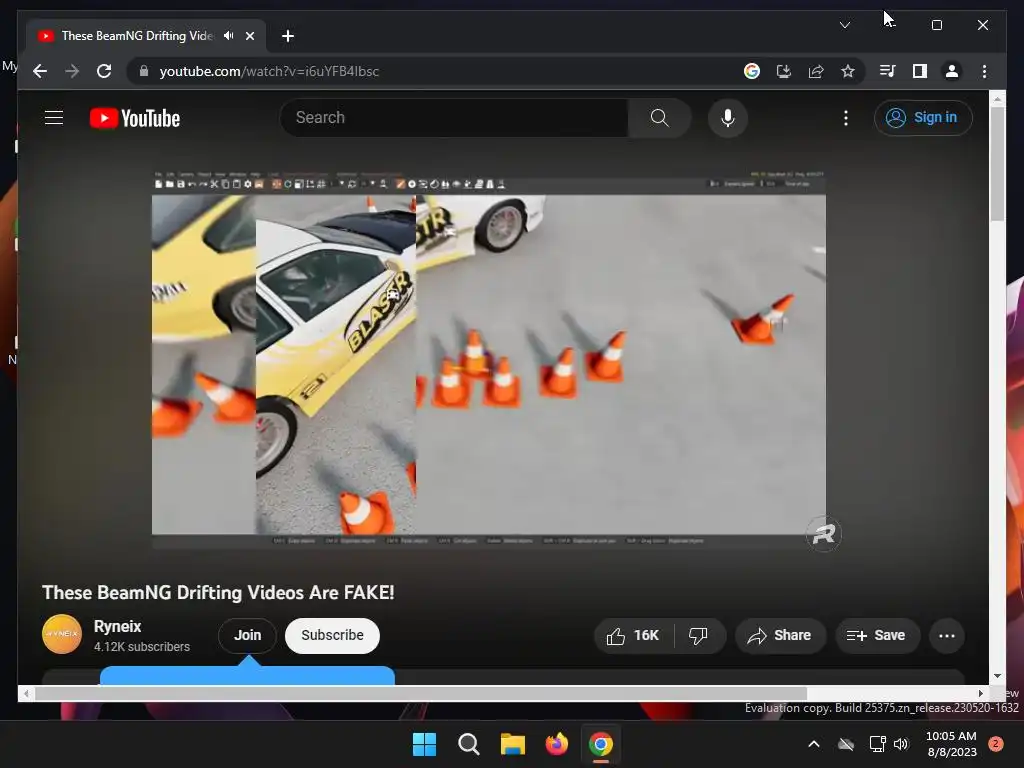Click the Google icon in the address bar
Image resolution: width=1024 pixels, height=768 pixels.
click(x=752, y=71)
